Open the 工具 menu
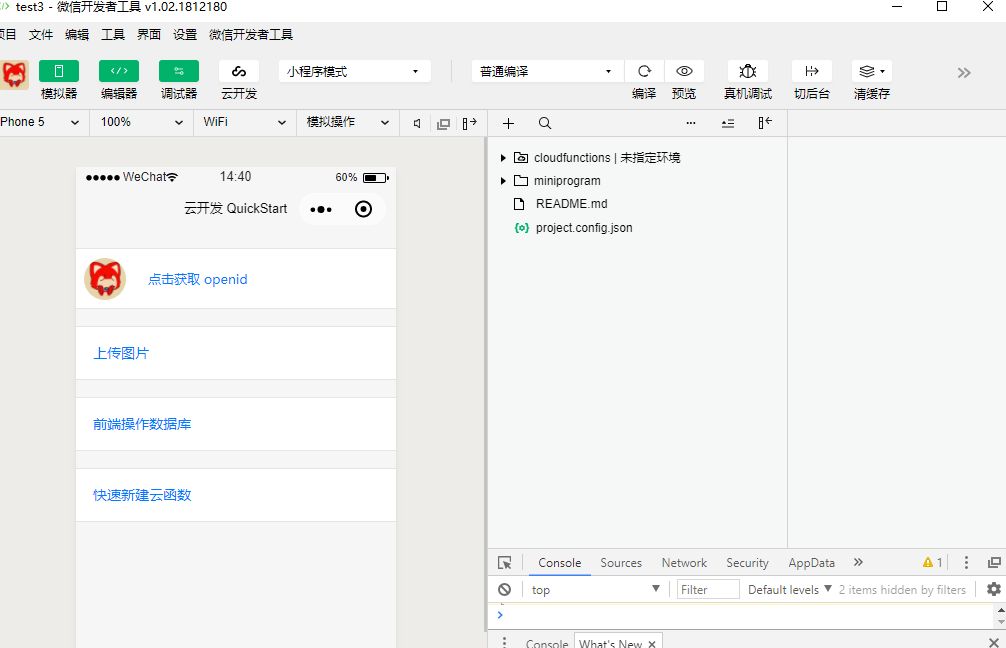Screen dimensions: 1006x648 click(113, 35)
